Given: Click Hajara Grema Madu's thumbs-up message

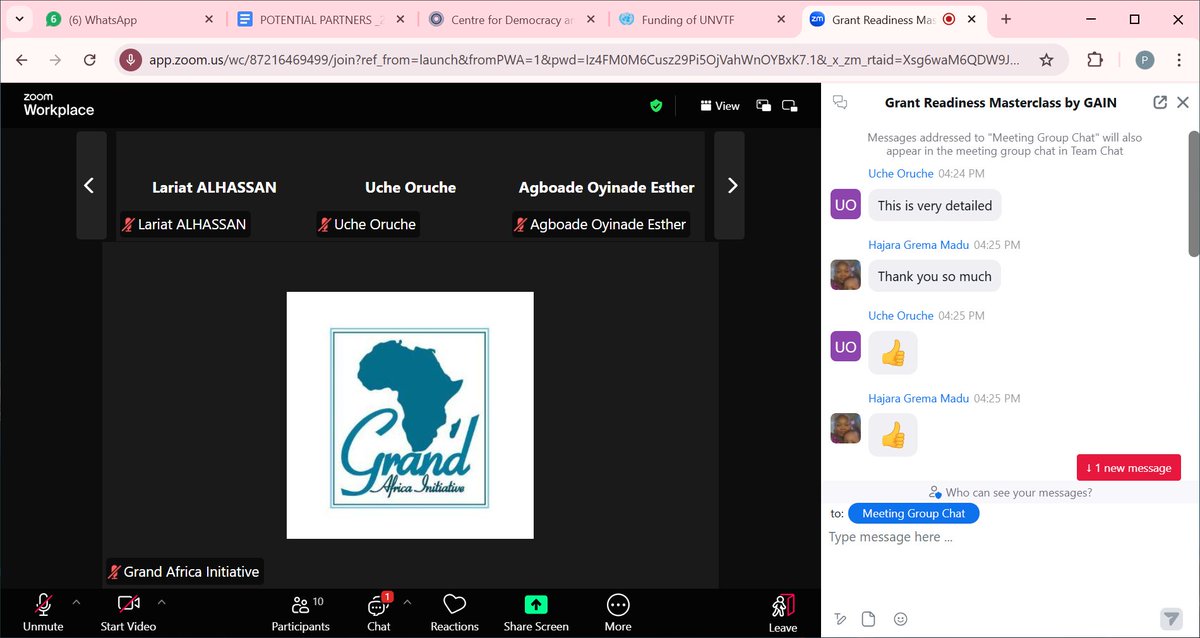Looking at the screenshot, I should [892, 435].
